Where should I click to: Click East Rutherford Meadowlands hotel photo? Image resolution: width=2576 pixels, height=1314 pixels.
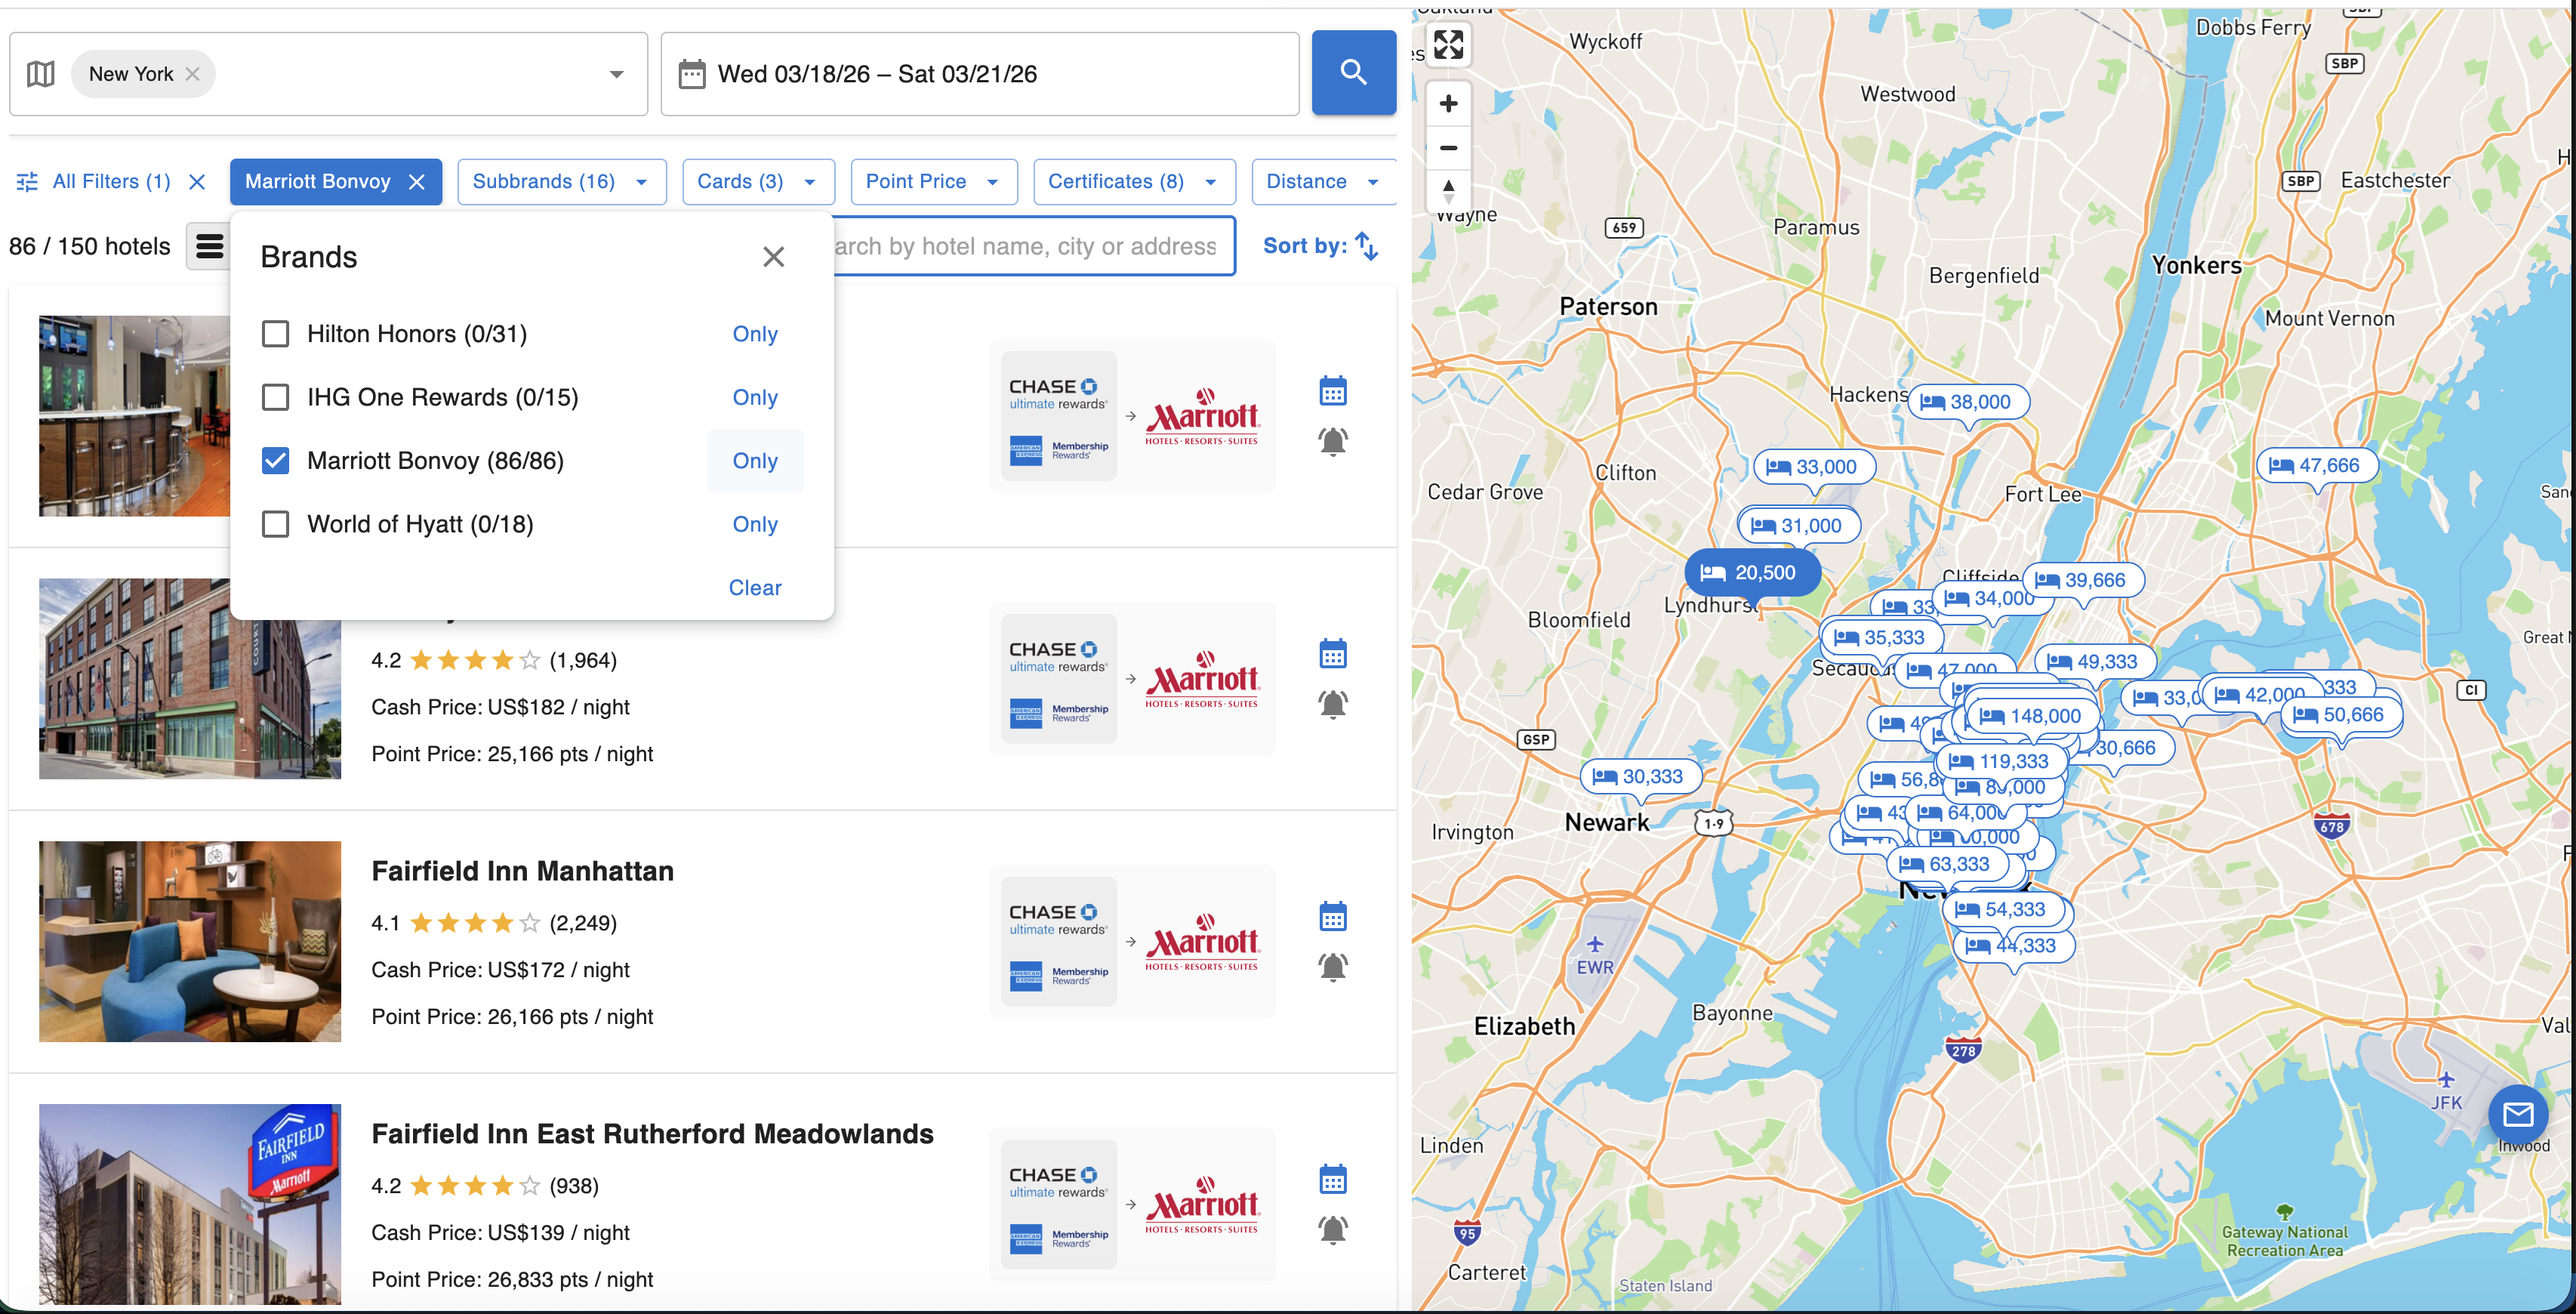[190, 1204]
